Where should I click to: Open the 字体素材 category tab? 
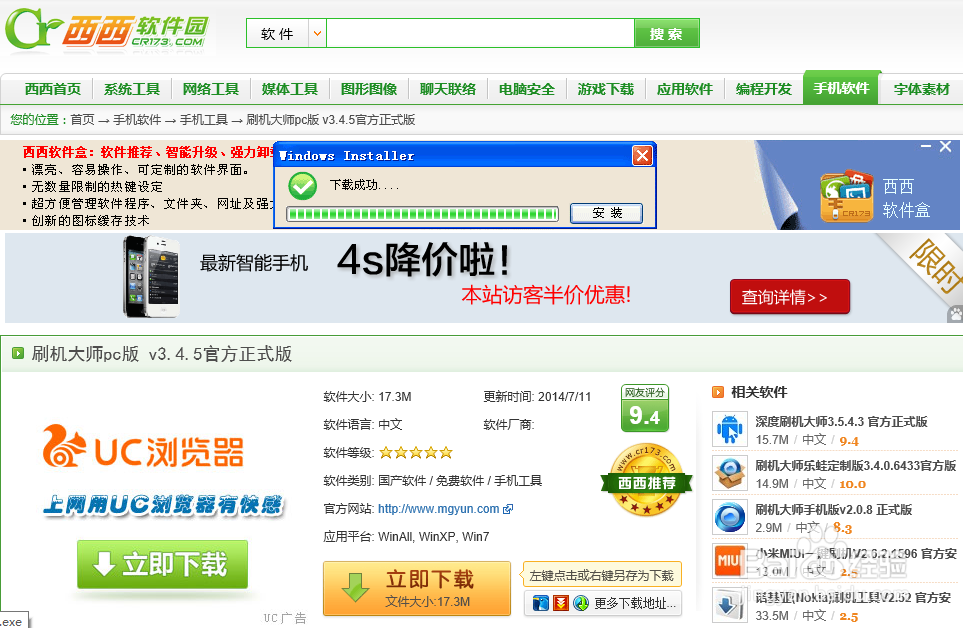922,89
